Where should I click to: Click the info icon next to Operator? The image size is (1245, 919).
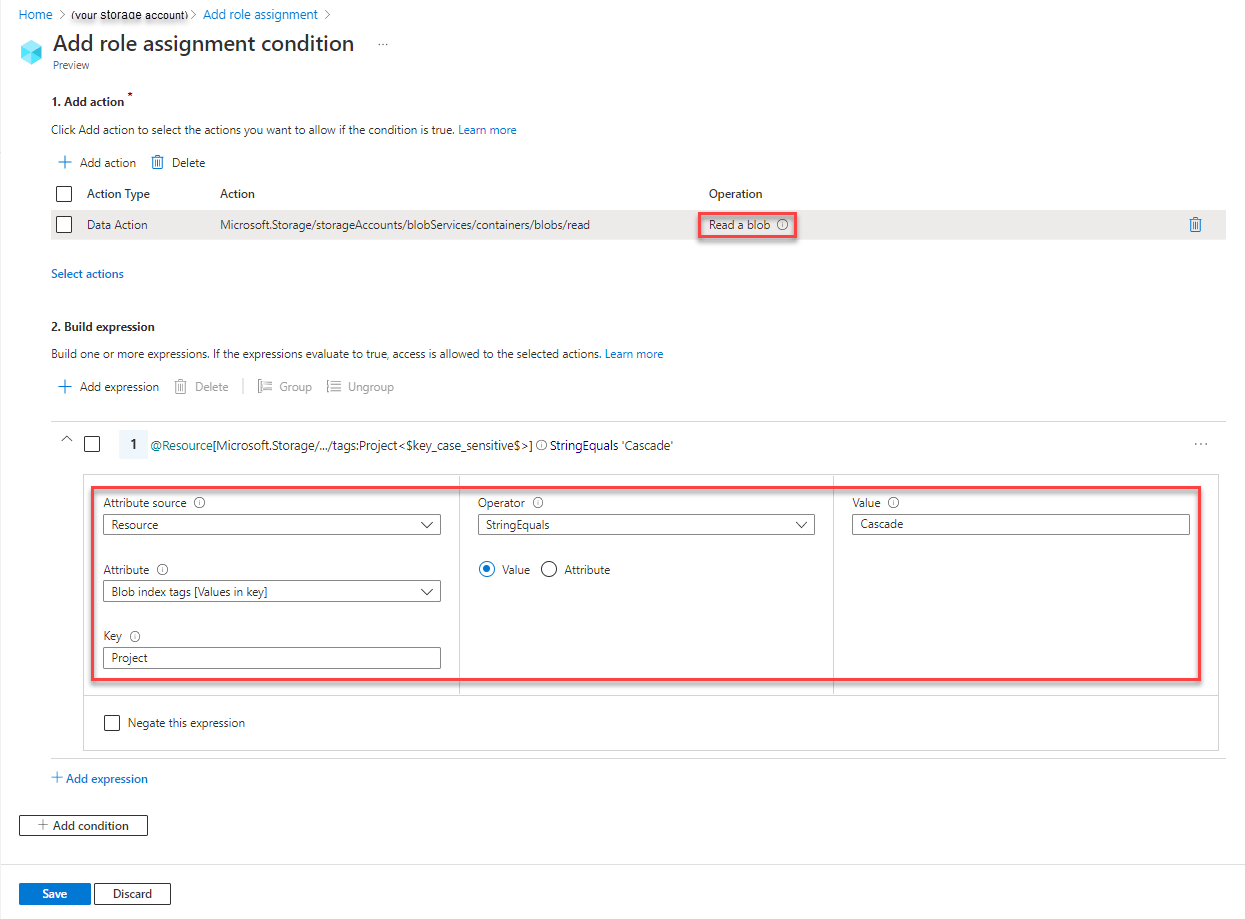538,503
